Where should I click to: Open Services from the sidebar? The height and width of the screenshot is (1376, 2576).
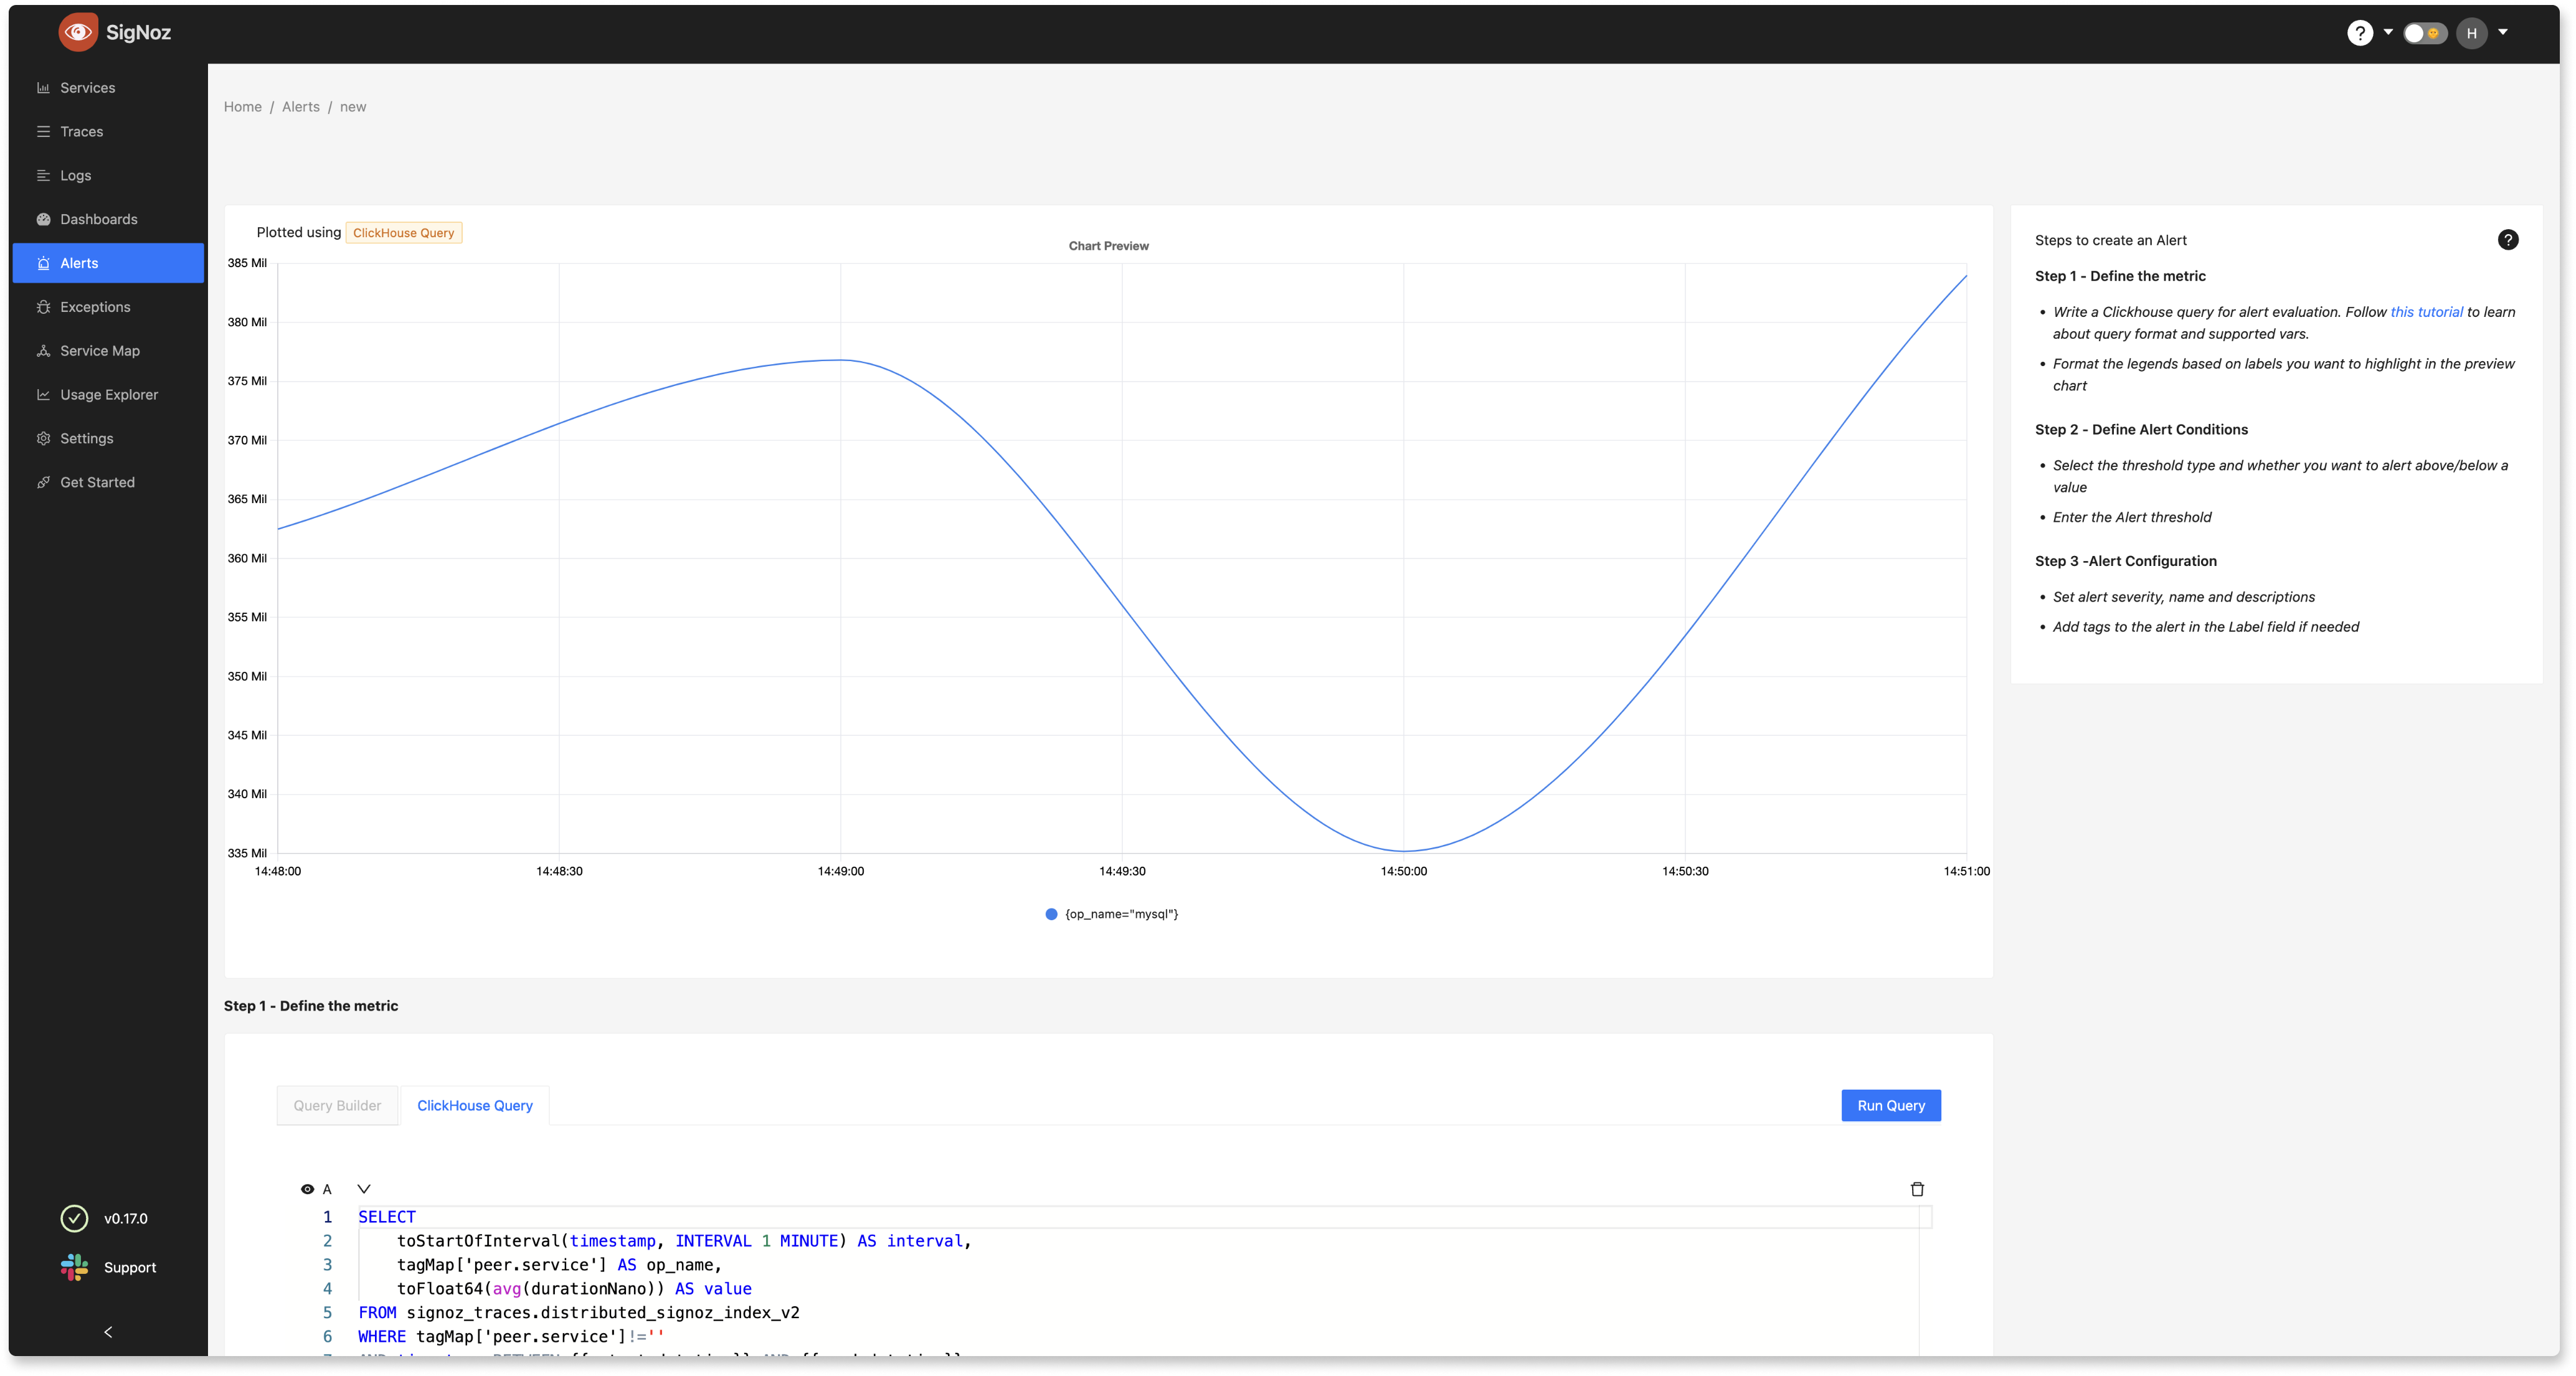(108, 88)
